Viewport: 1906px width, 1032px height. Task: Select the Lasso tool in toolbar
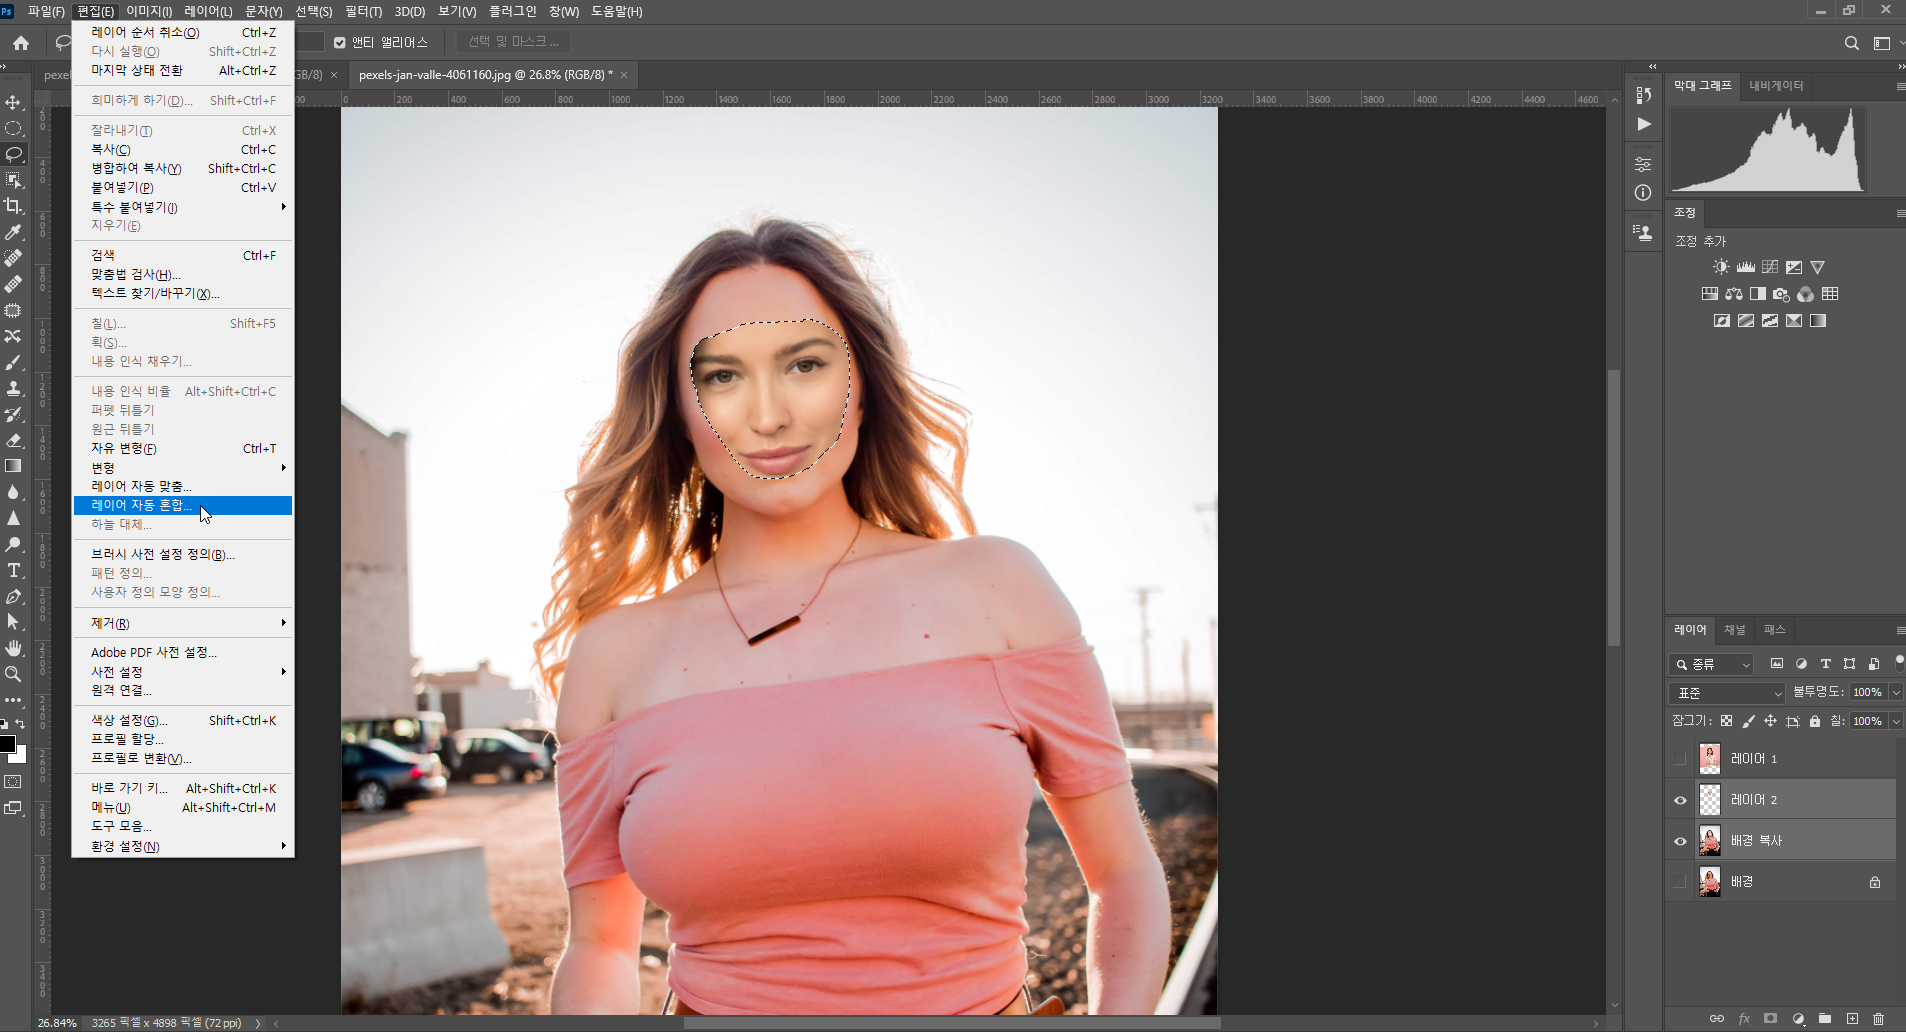[13, 154]
